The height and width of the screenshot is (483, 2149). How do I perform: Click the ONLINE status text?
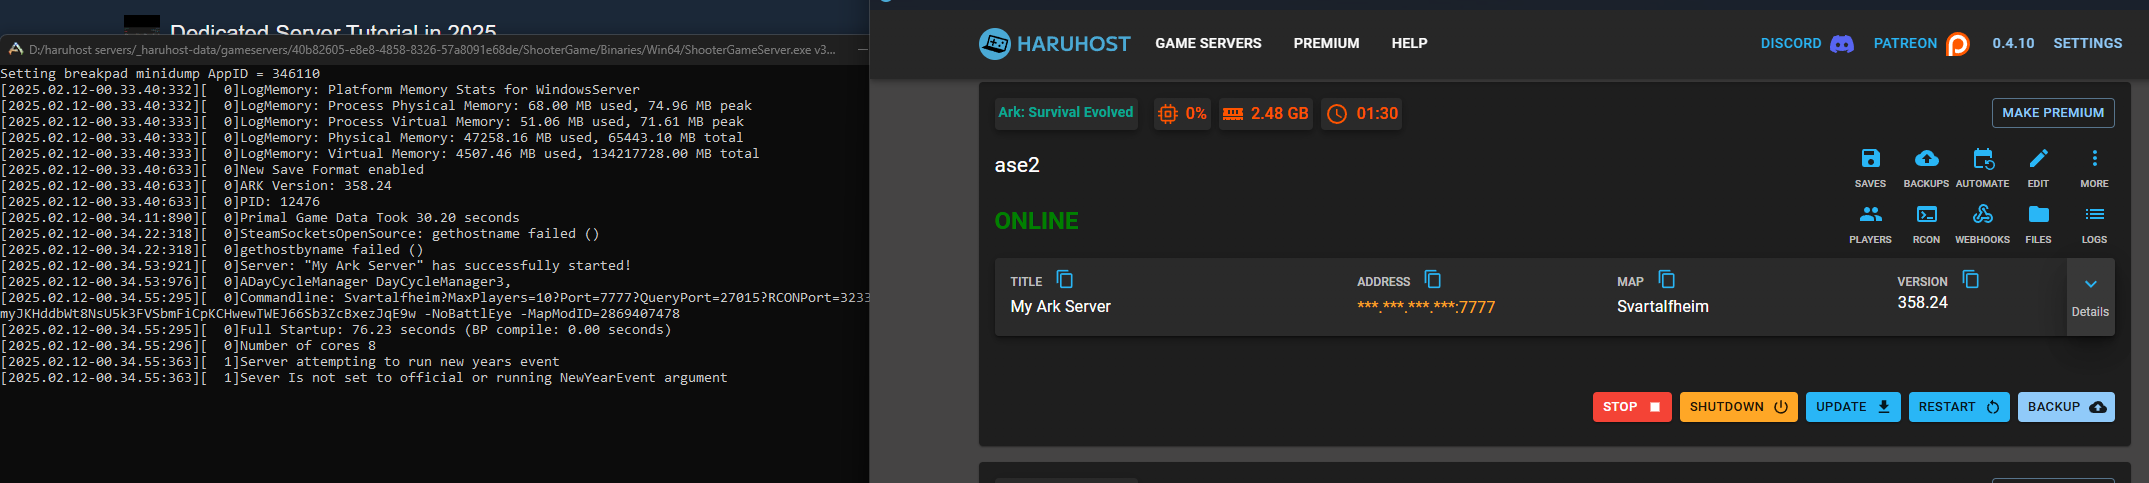point(1036,221)
